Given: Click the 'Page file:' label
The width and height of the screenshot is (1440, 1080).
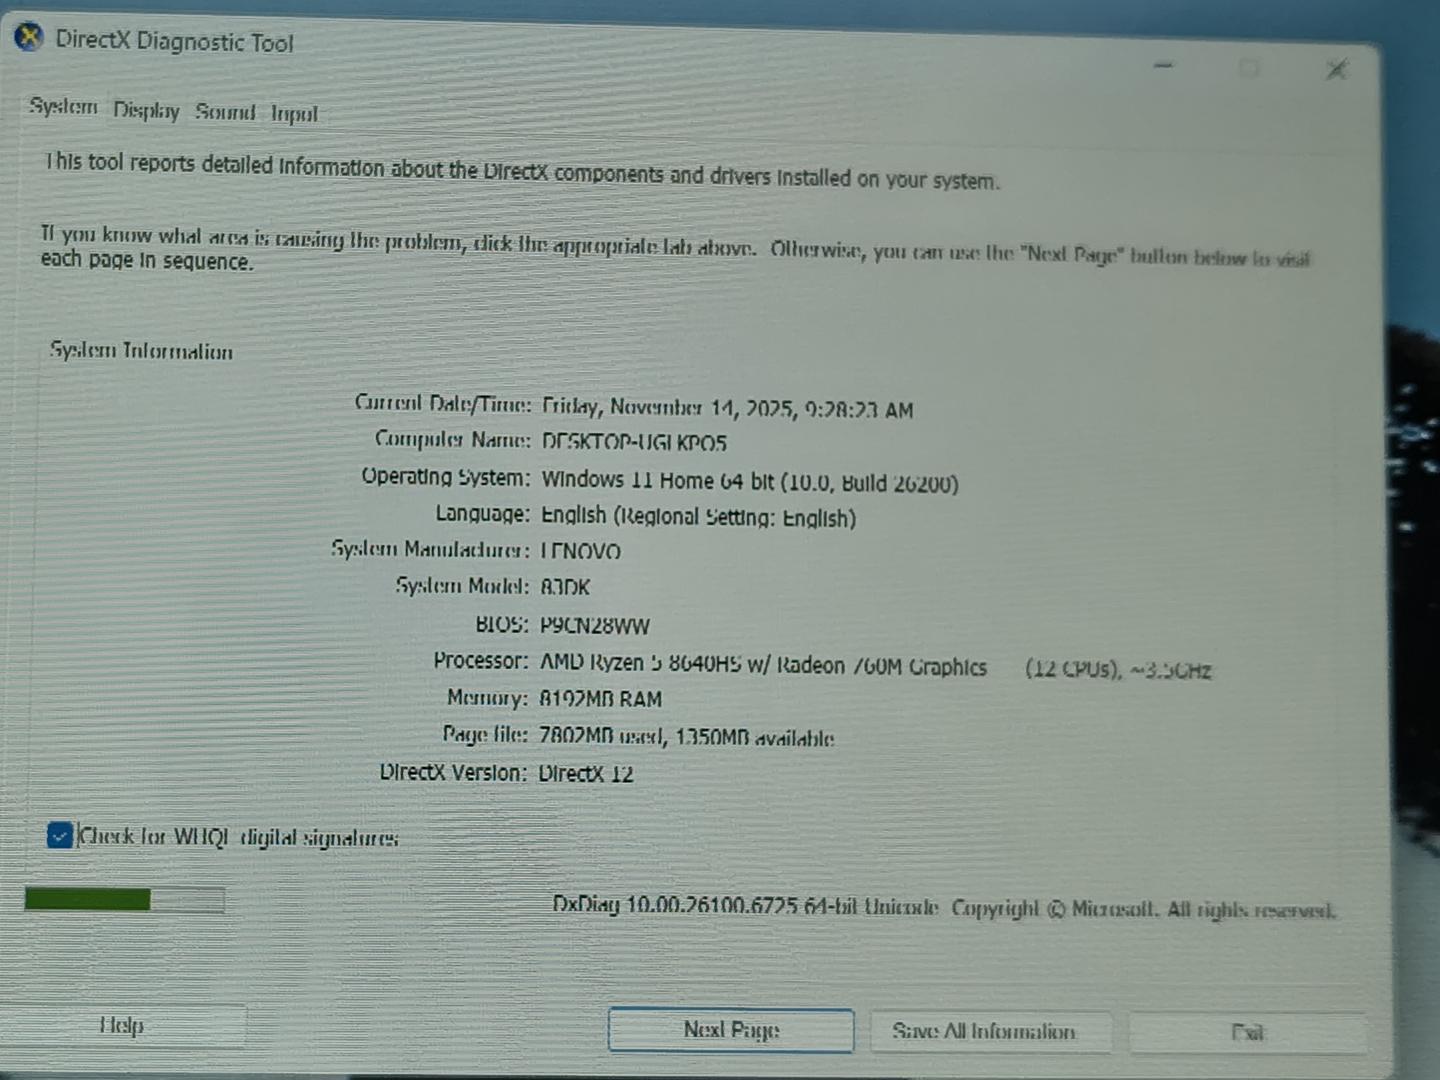Looking at the screenshot, I should (485, 735).
